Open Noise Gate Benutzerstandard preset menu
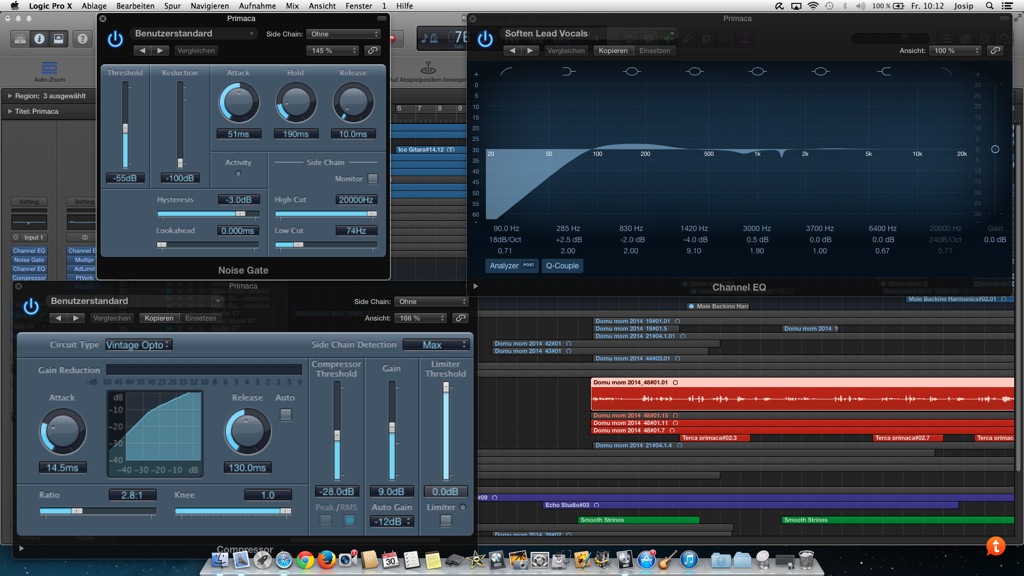The height and width of the screenshot is (576, 1024). click(x=193, y=33)
